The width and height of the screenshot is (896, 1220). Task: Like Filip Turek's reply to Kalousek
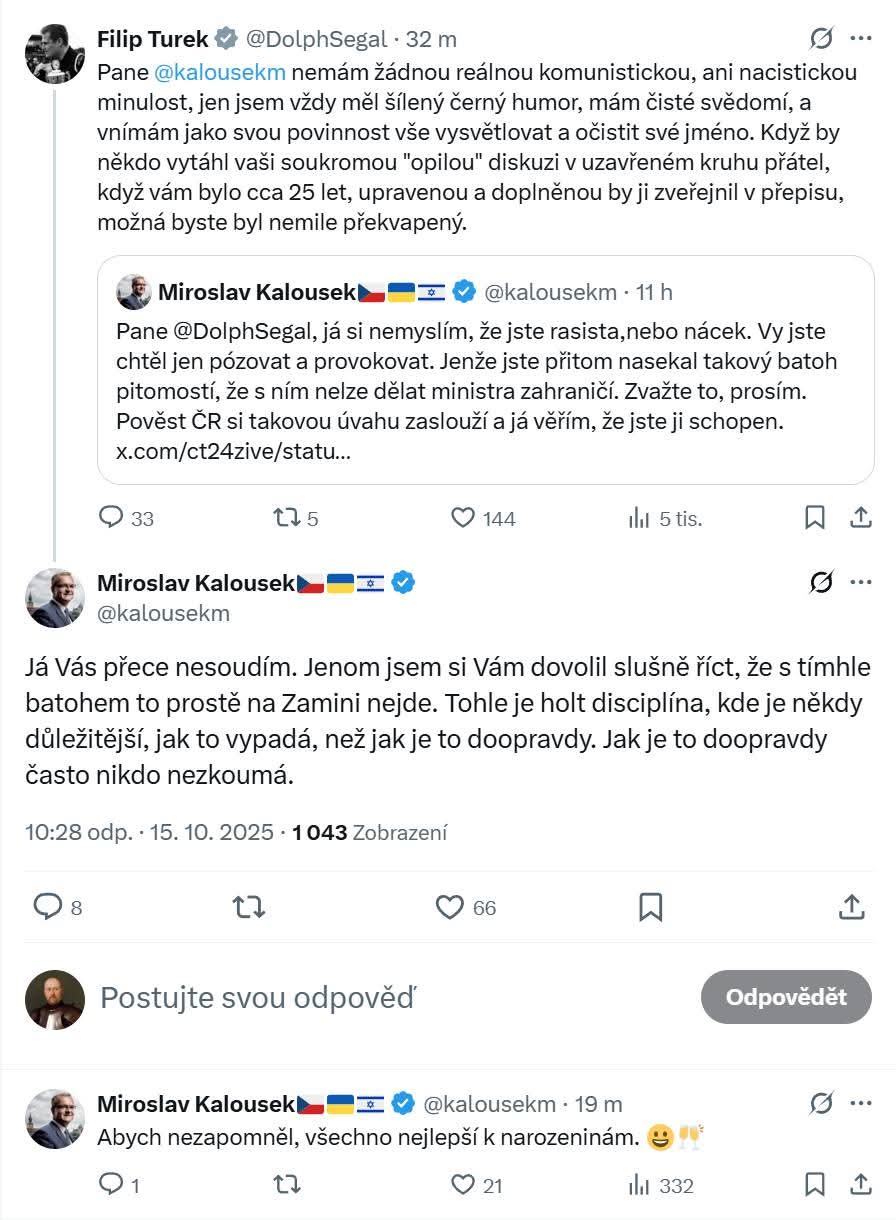463,518
